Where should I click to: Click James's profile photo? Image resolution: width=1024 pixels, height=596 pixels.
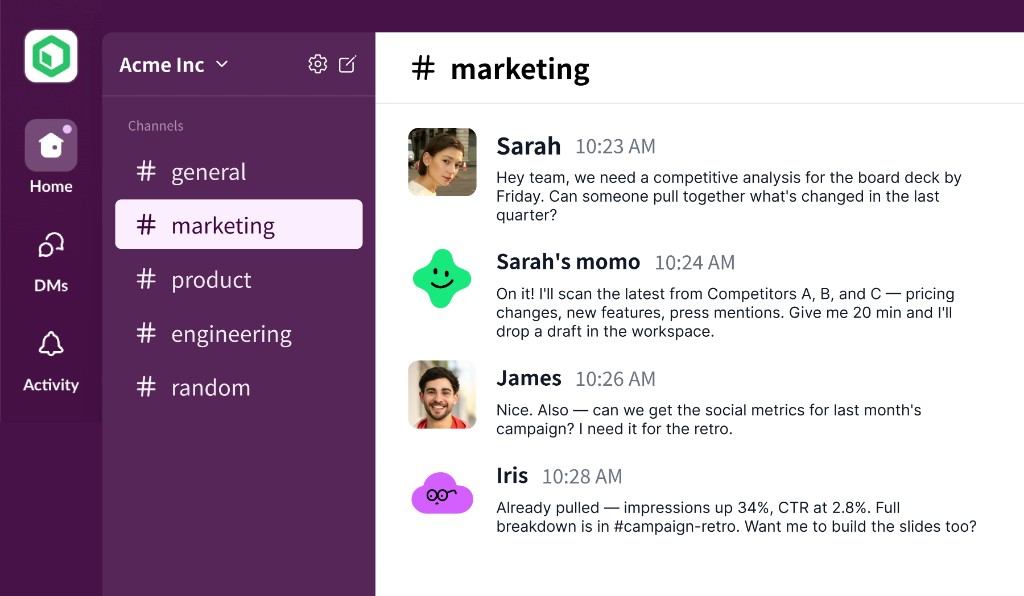tap(442, 394)
